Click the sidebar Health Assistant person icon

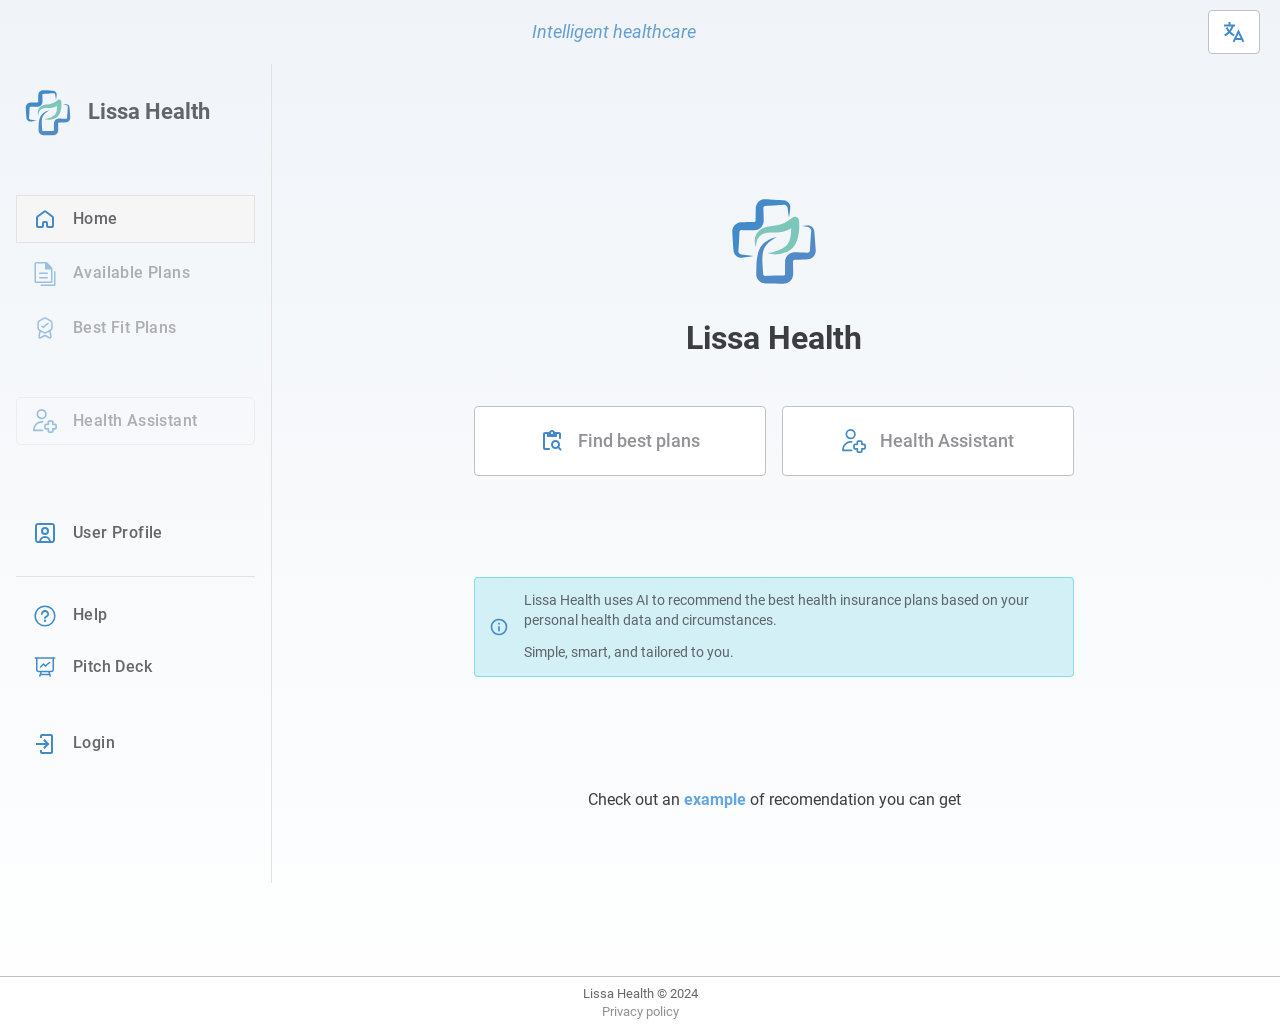point(45,421)
